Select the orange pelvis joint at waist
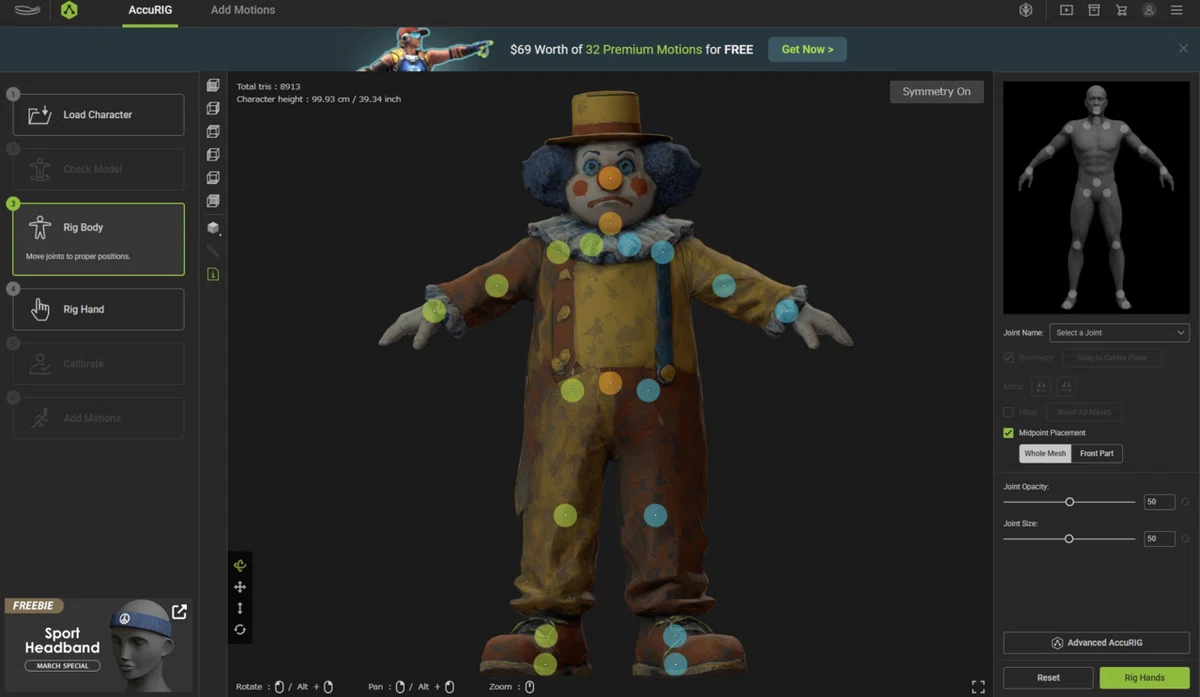 (x=610, y=383)
